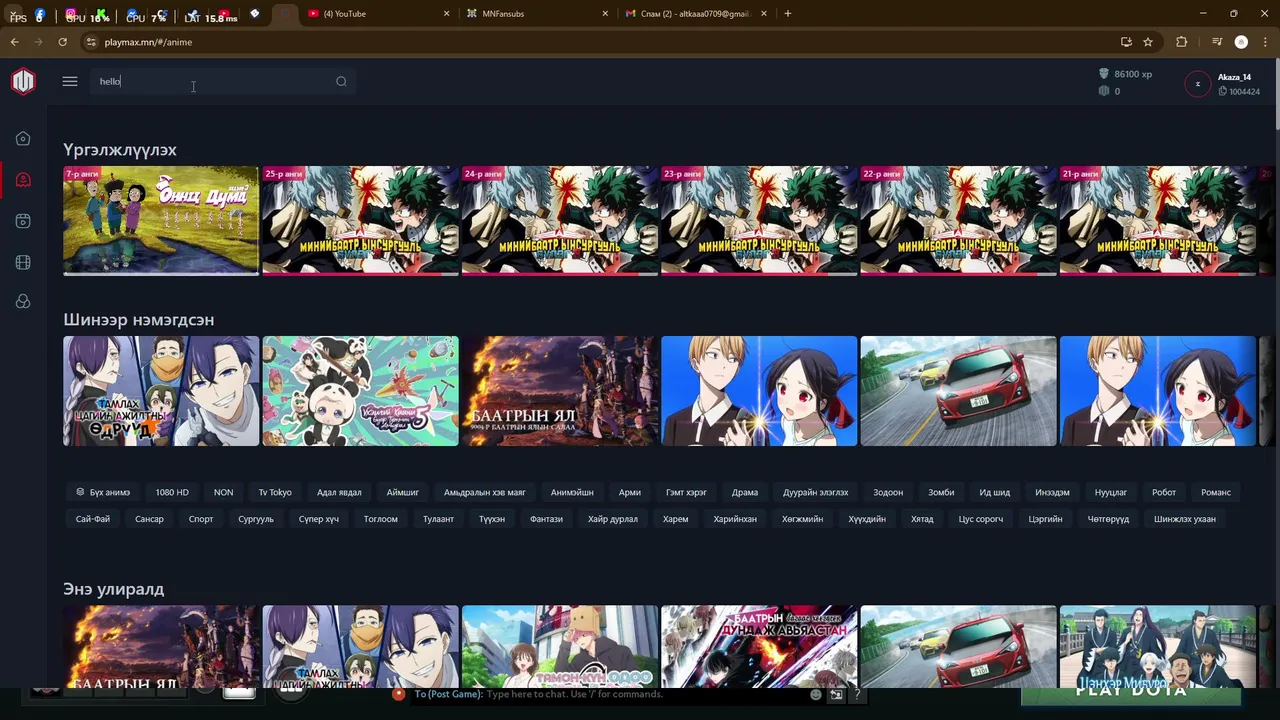
Task: Switch to the Gmail Спам tab
Action: point(696,14)
